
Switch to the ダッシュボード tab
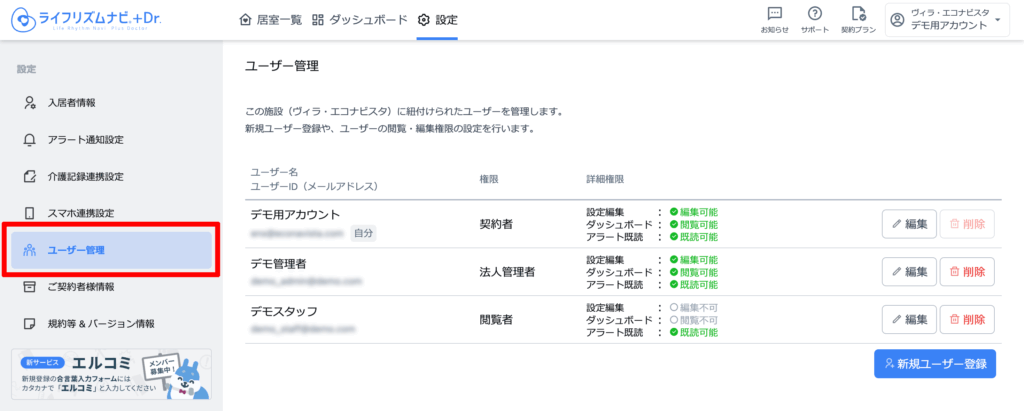pyautogui.click(x=359, y=20)
